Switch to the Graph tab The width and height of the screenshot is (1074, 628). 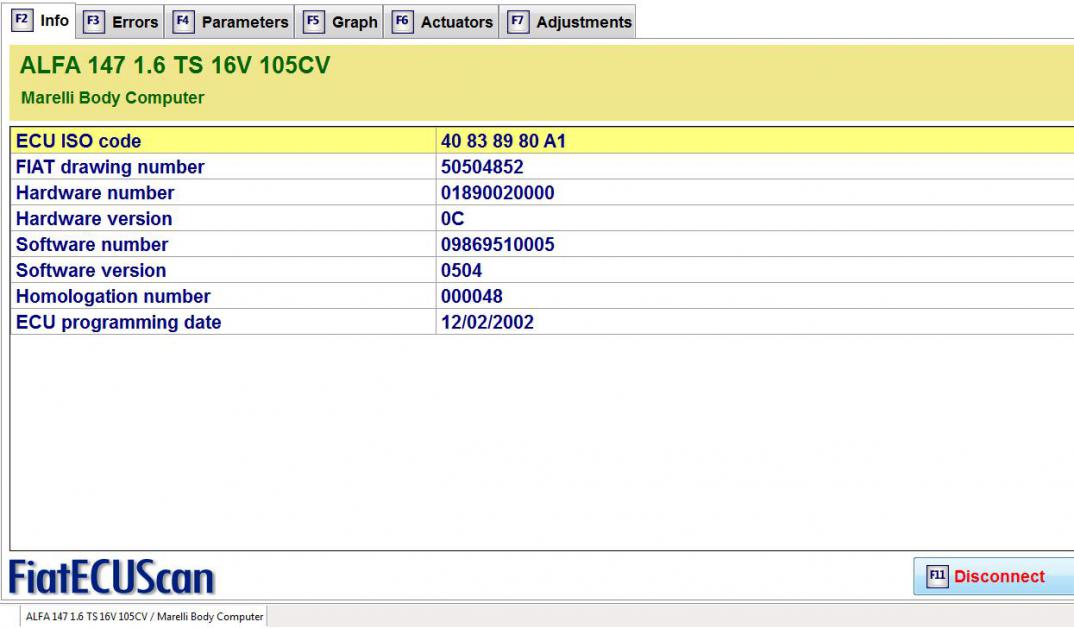pyautogui.click(x=340, y=22)
